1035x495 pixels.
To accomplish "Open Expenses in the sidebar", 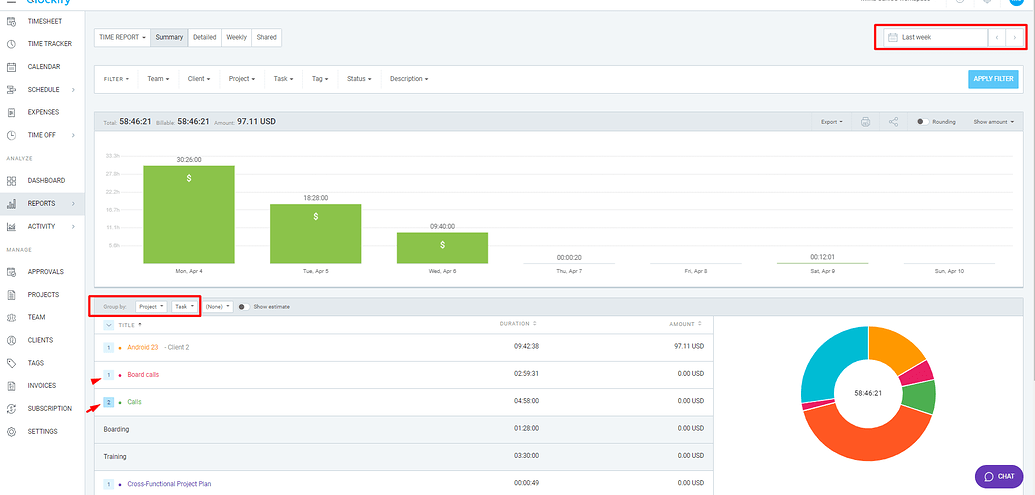I will pos(43,112).
